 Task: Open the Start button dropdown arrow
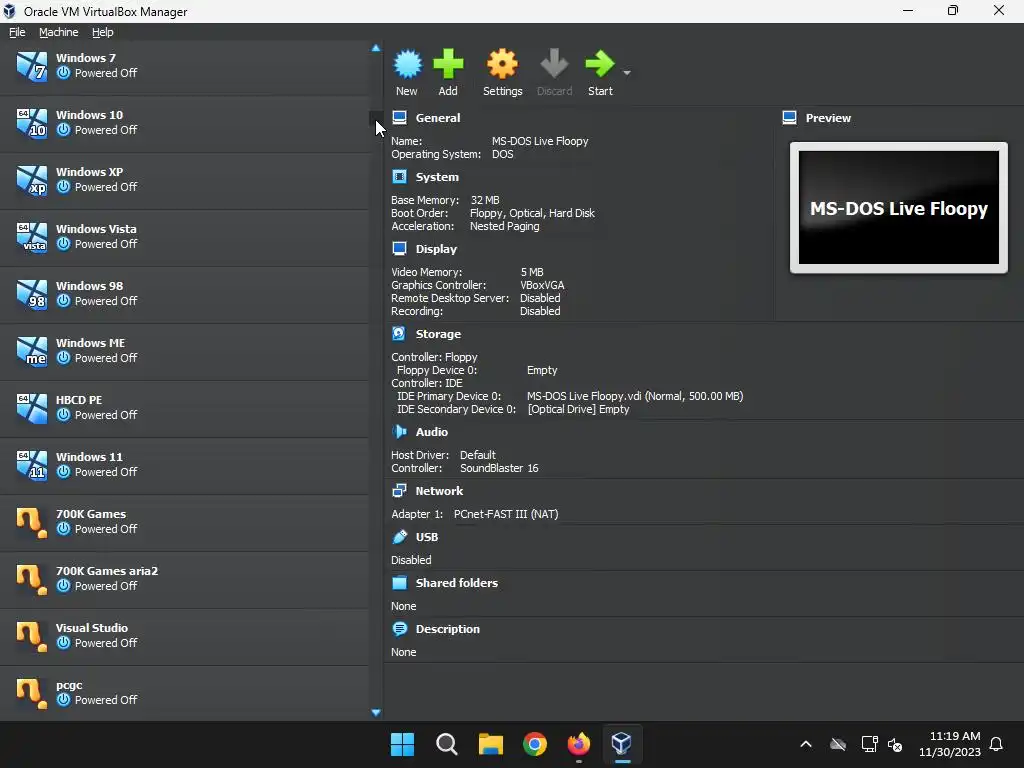(x=627, y=72)
